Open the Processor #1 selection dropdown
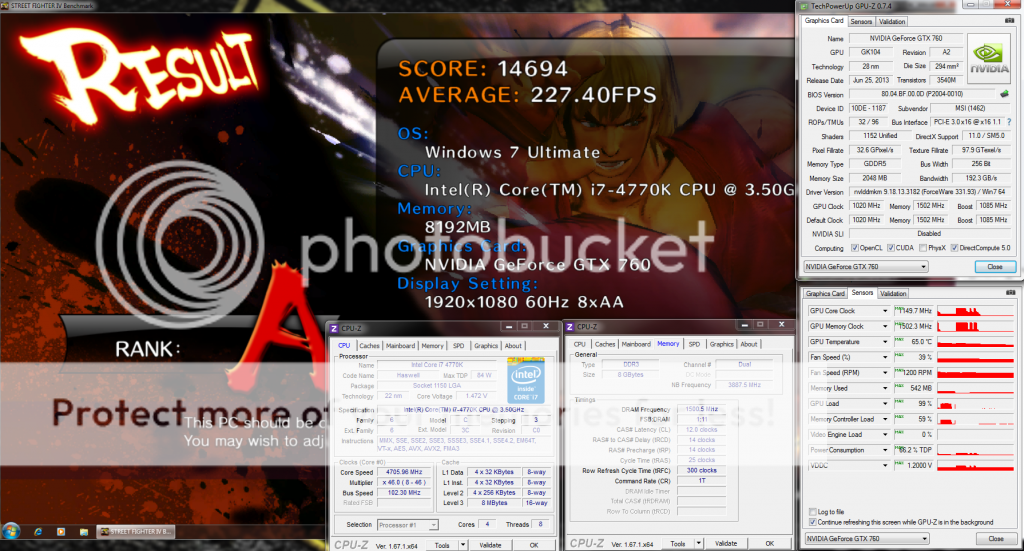 (408, 524)
